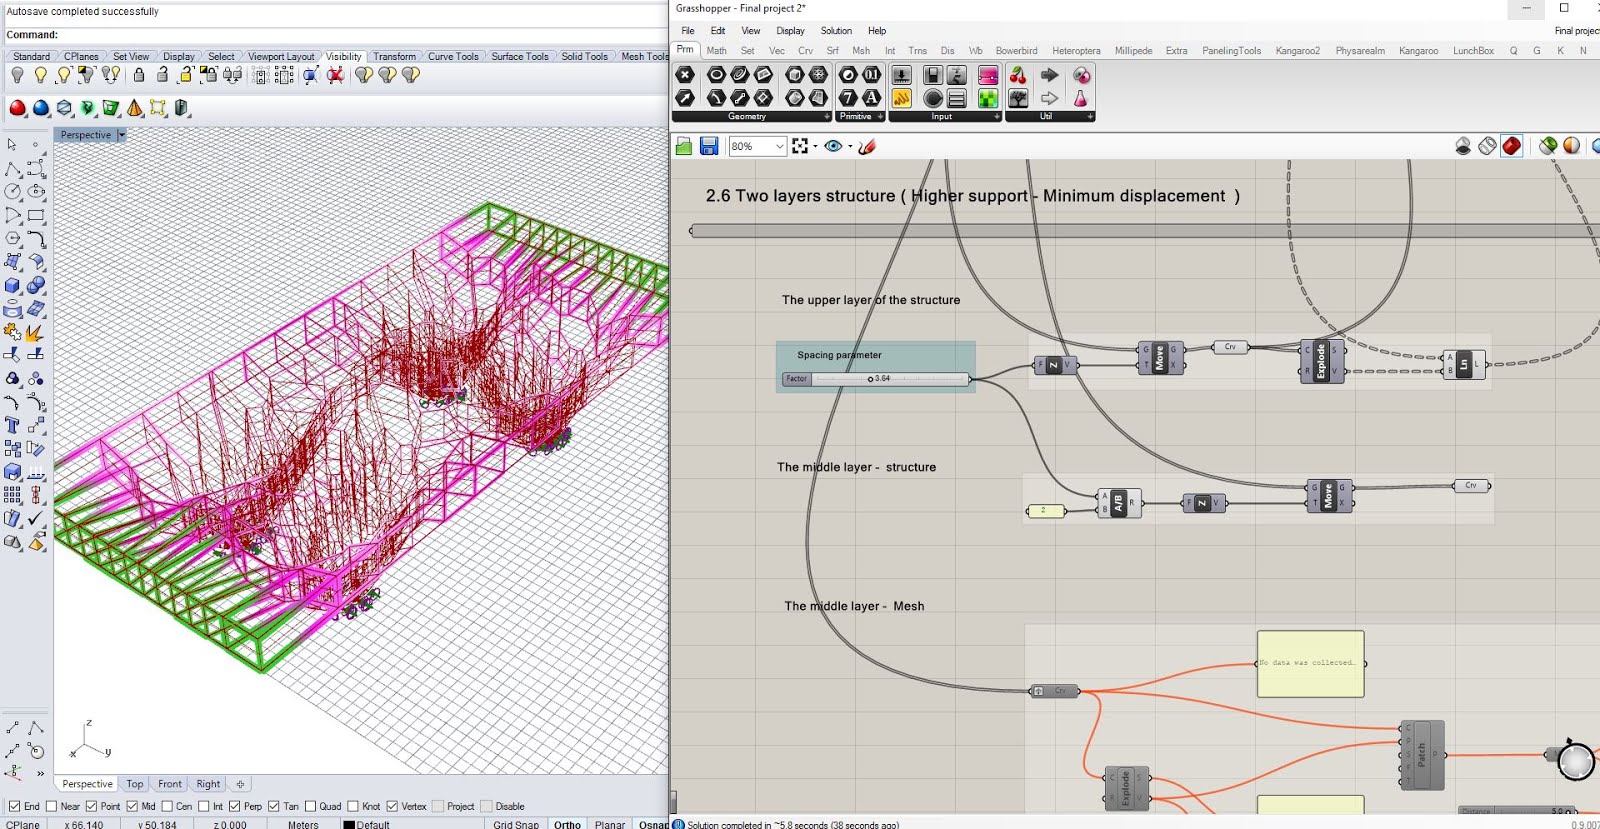The height and width of the screenshot is (829, 1600).
Task: Click the round dial knob at canvas edge
Action: (x=1576, y=761)
